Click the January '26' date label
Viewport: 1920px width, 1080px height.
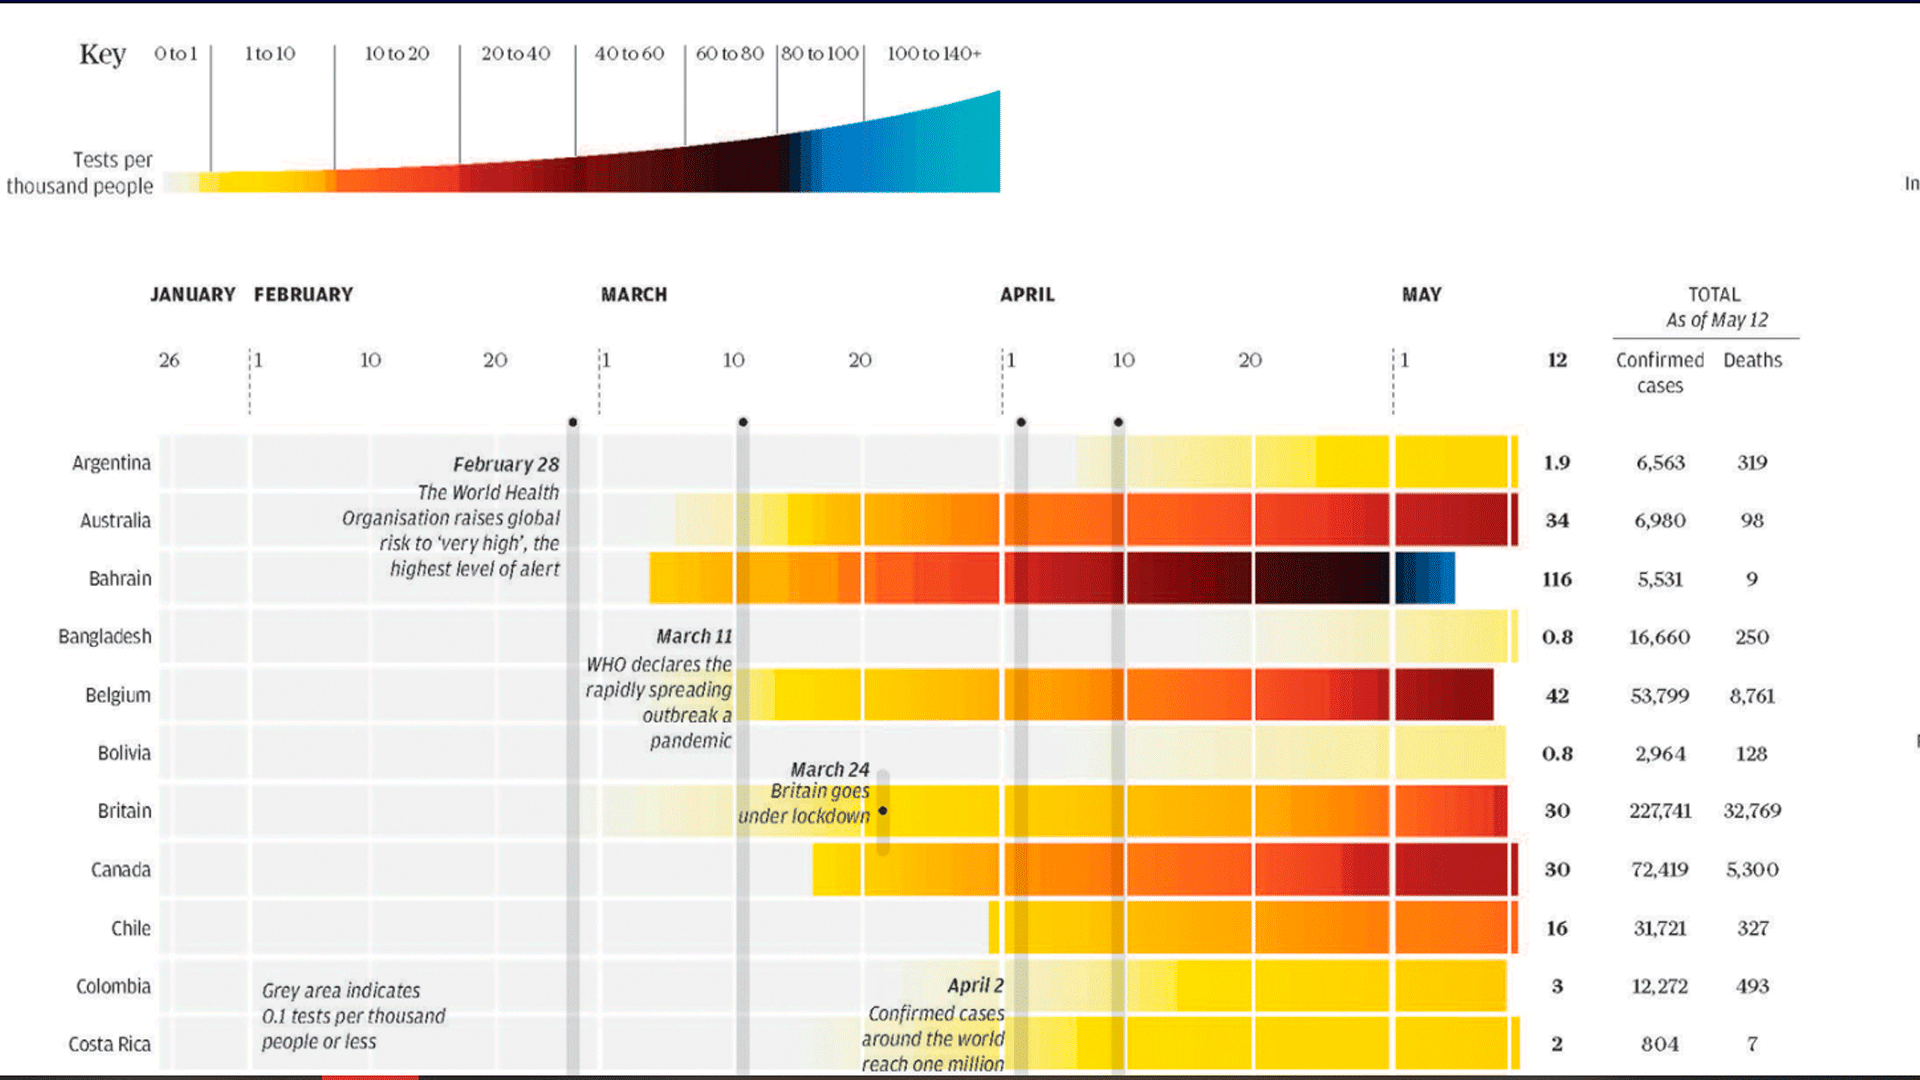[169, 360]
